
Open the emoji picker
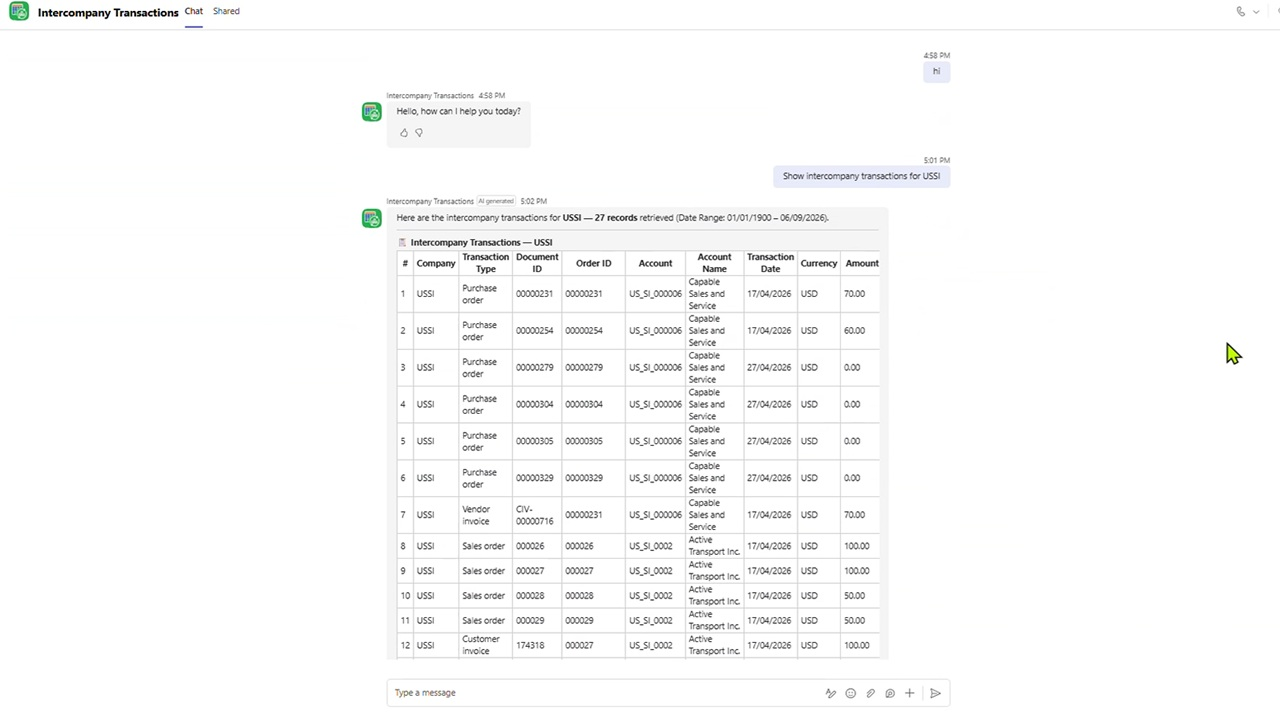[851, 693]
